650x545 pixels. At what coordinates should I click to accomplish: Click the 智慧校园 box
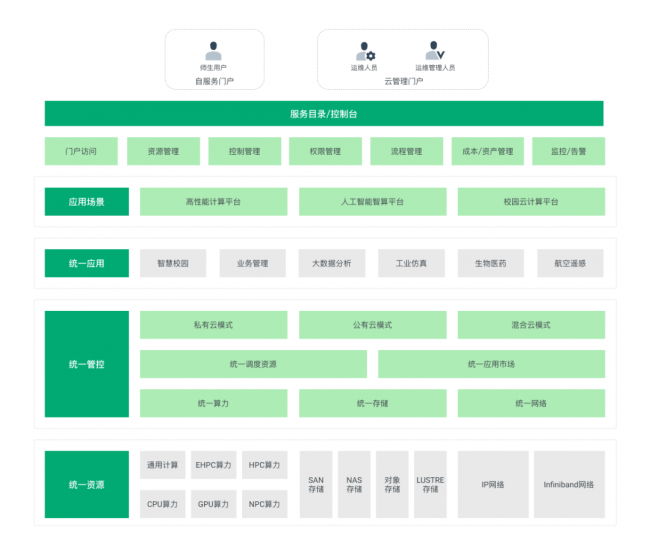pyautogui.click(x=173, y=263)
